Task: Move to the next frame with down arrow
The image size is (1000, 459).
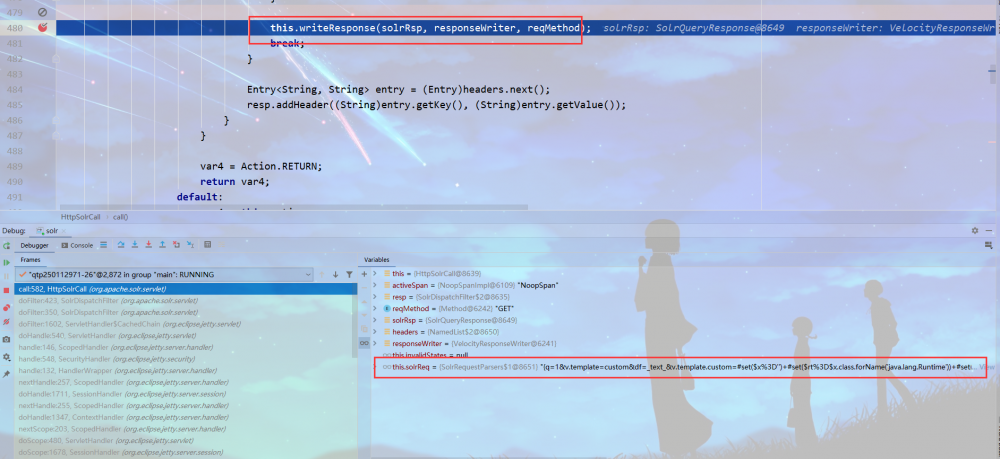Action: tap(335, 275)
